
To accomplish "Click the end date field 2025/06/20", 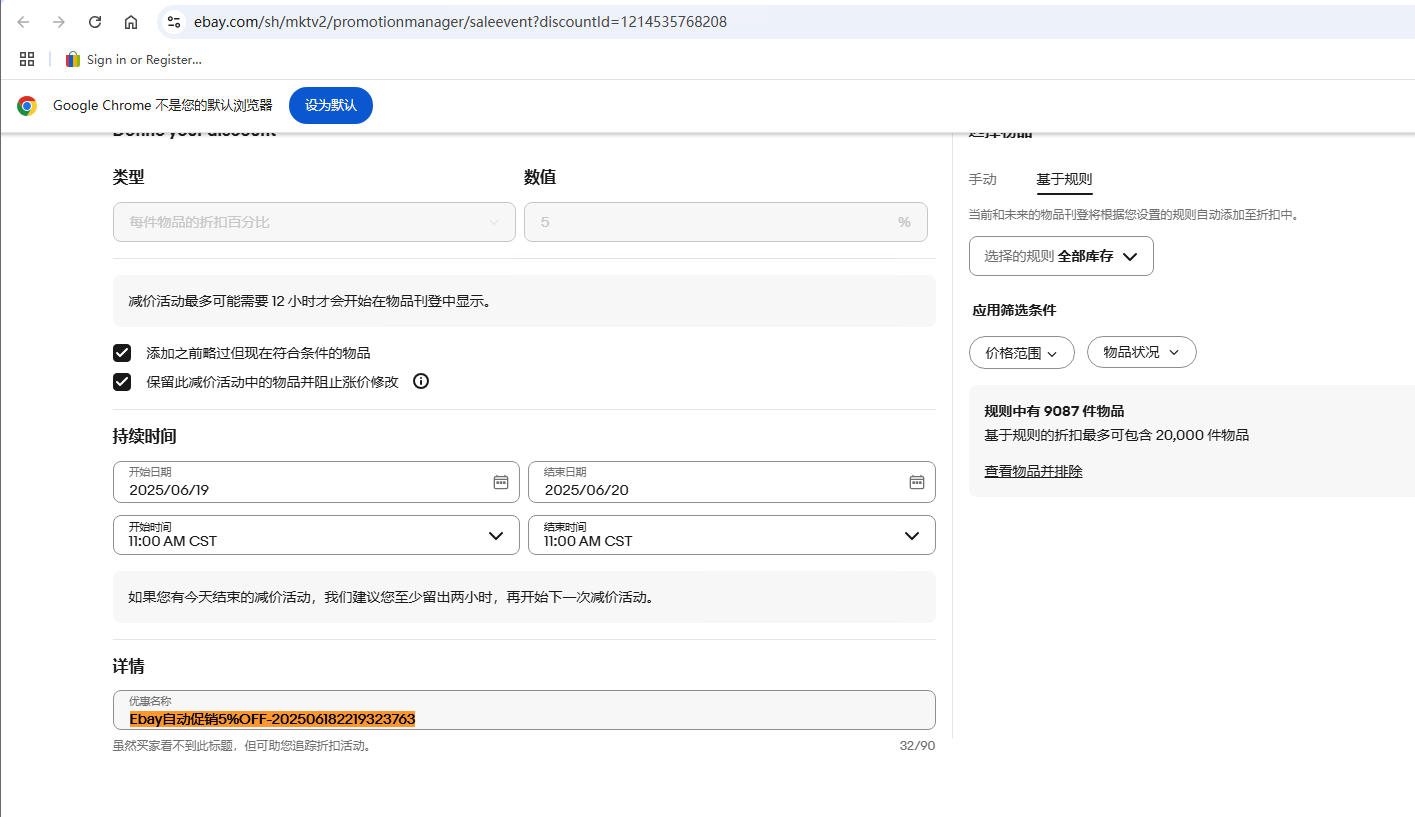I will [x=732, y=482].
